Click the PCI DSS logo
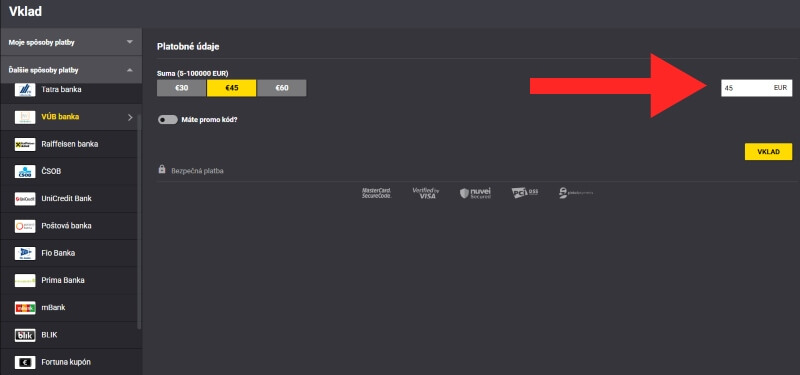The height and width of the screenshot is (375, 800). [524, 193]
